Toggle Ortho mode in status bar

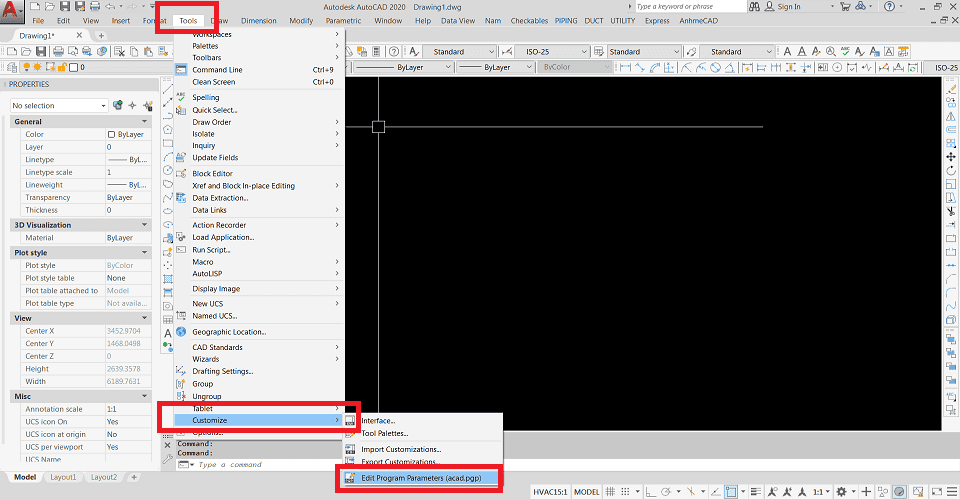(x=650, y=491)
